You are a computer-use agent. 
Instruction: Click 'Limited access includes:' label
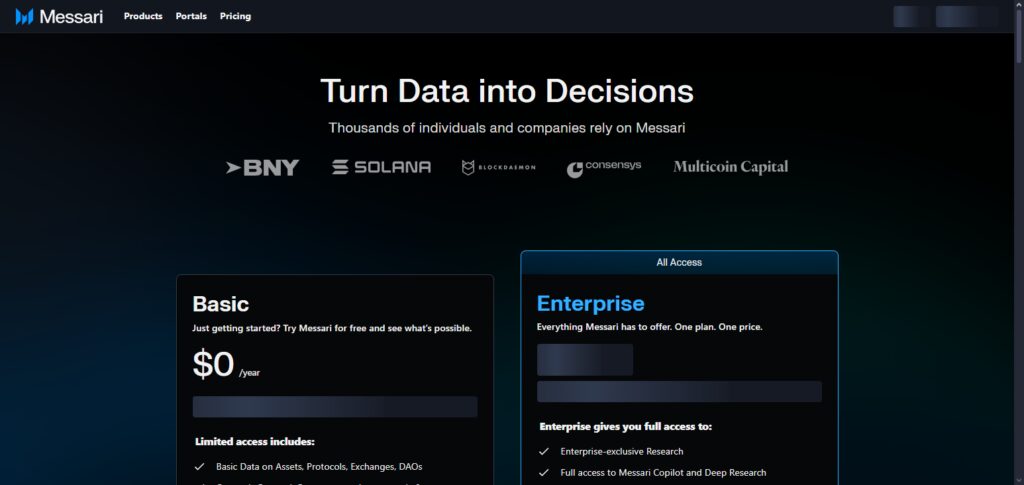coord(255,442)
